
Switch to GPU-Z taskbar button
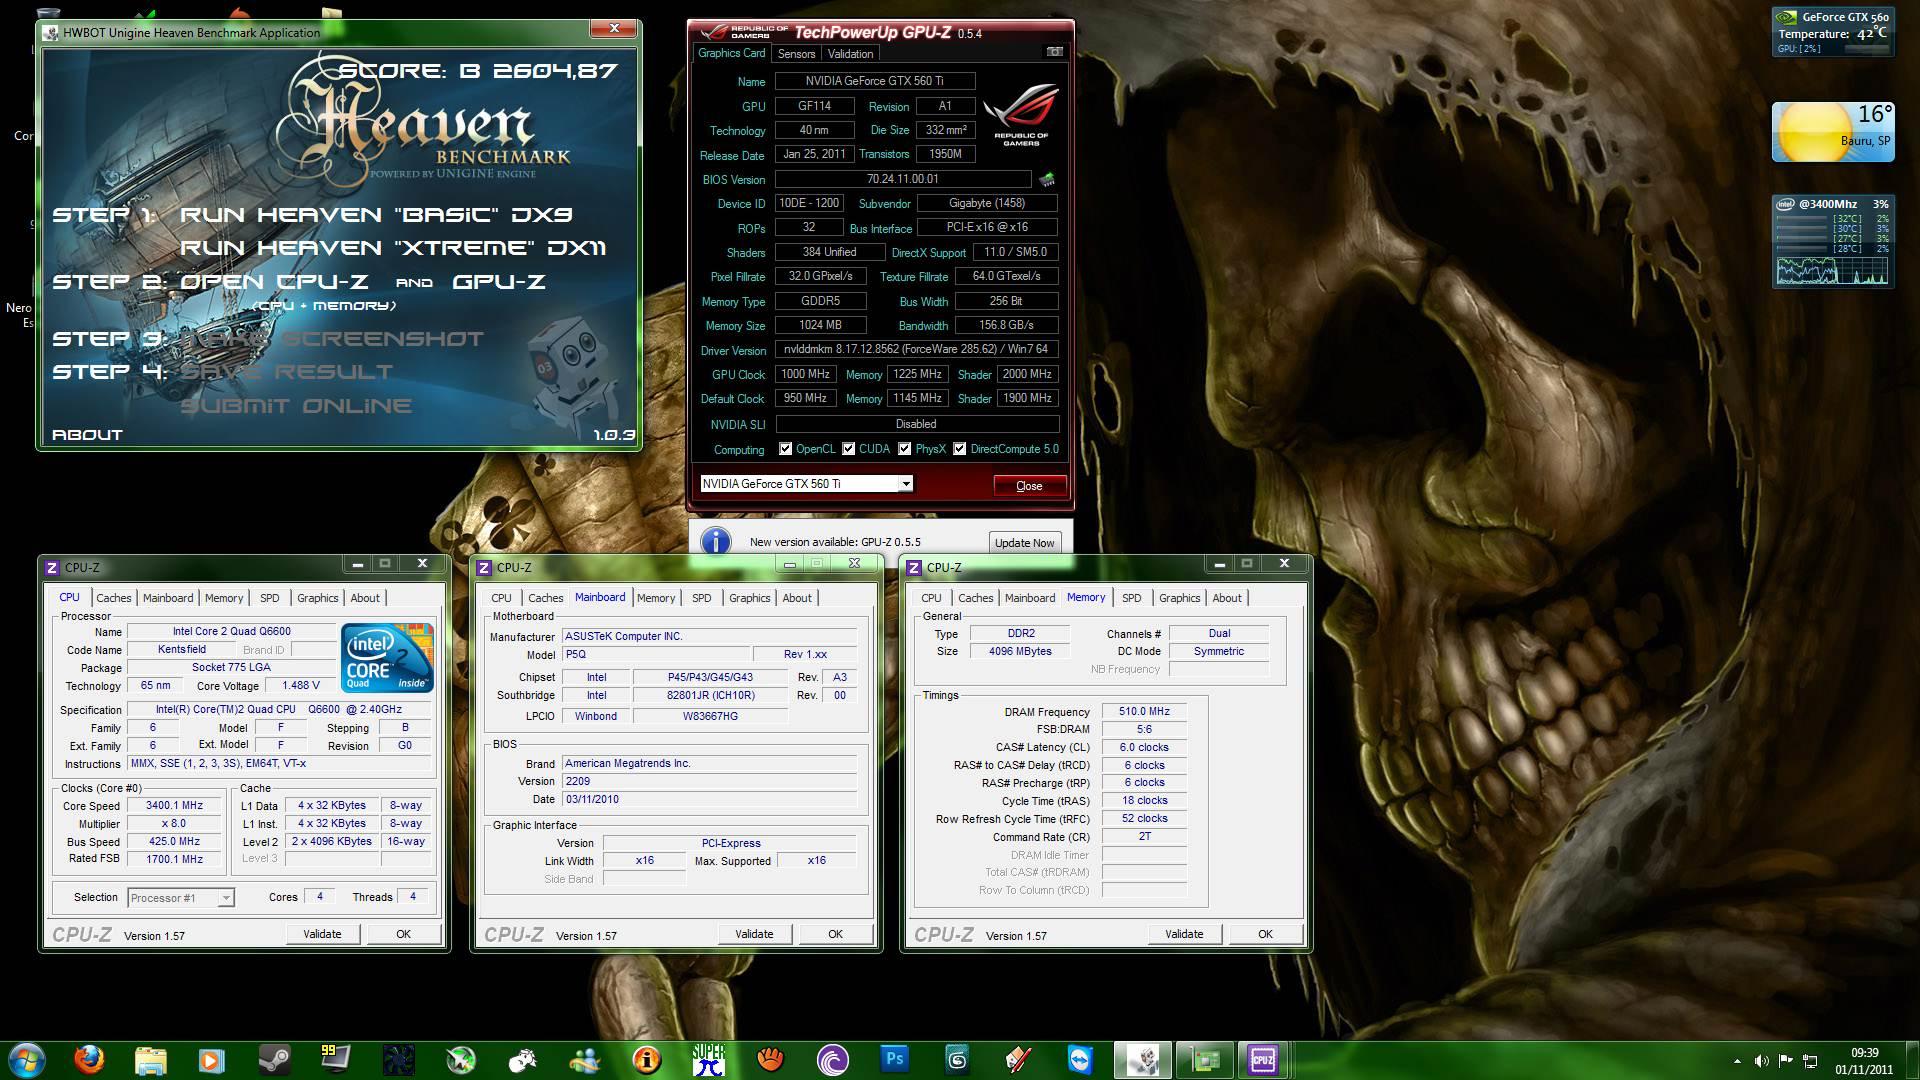(x=1203, y=1059)
